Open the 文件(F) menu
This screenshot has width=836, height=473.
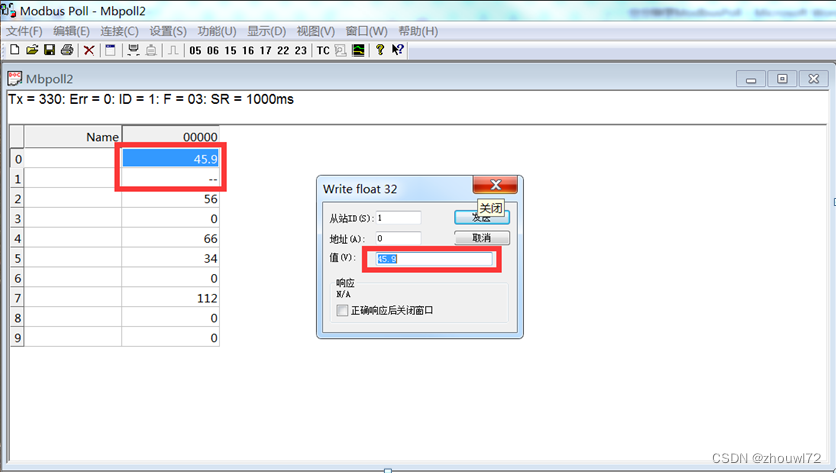(x=24, y=31)
